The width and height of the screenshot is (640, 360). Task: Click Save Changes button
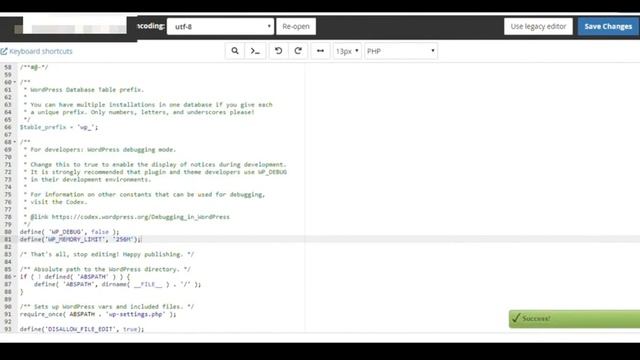pos(608,27)
